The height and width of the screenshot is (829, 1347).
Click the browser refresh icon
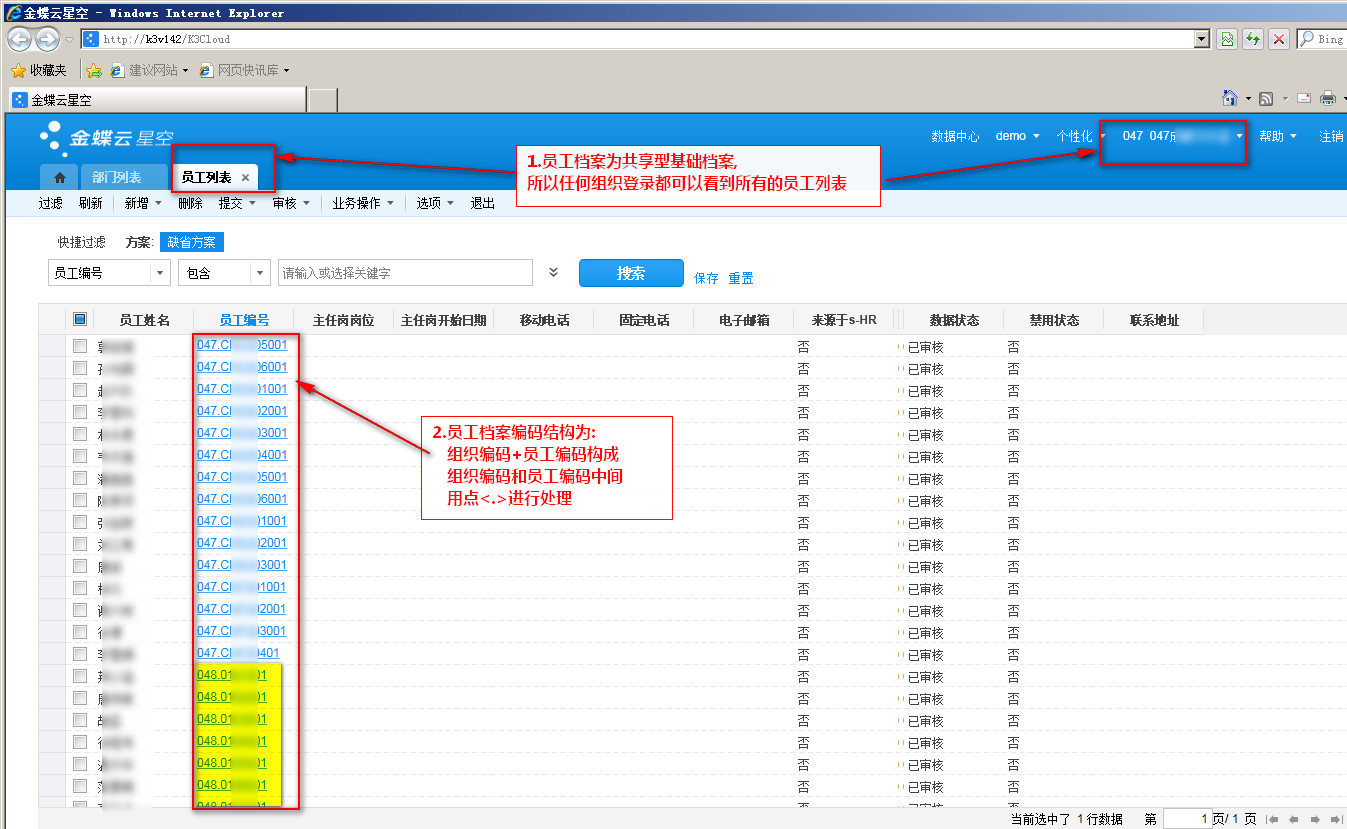pyautogui.click(x=1252, y=39)
